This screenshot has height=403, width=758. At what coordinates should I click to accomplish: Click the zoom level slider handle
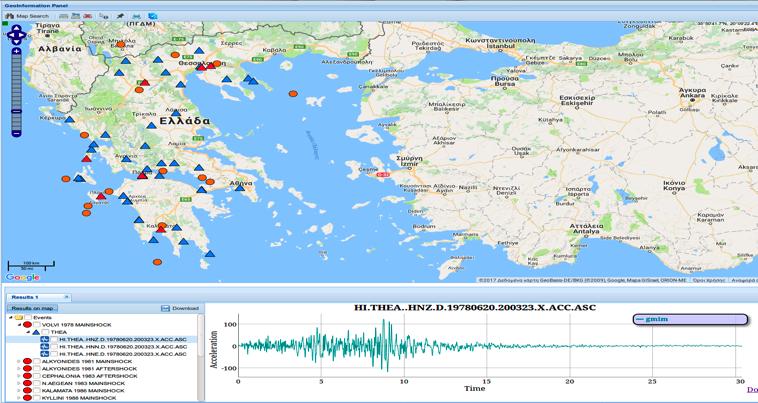pos(16,111)
